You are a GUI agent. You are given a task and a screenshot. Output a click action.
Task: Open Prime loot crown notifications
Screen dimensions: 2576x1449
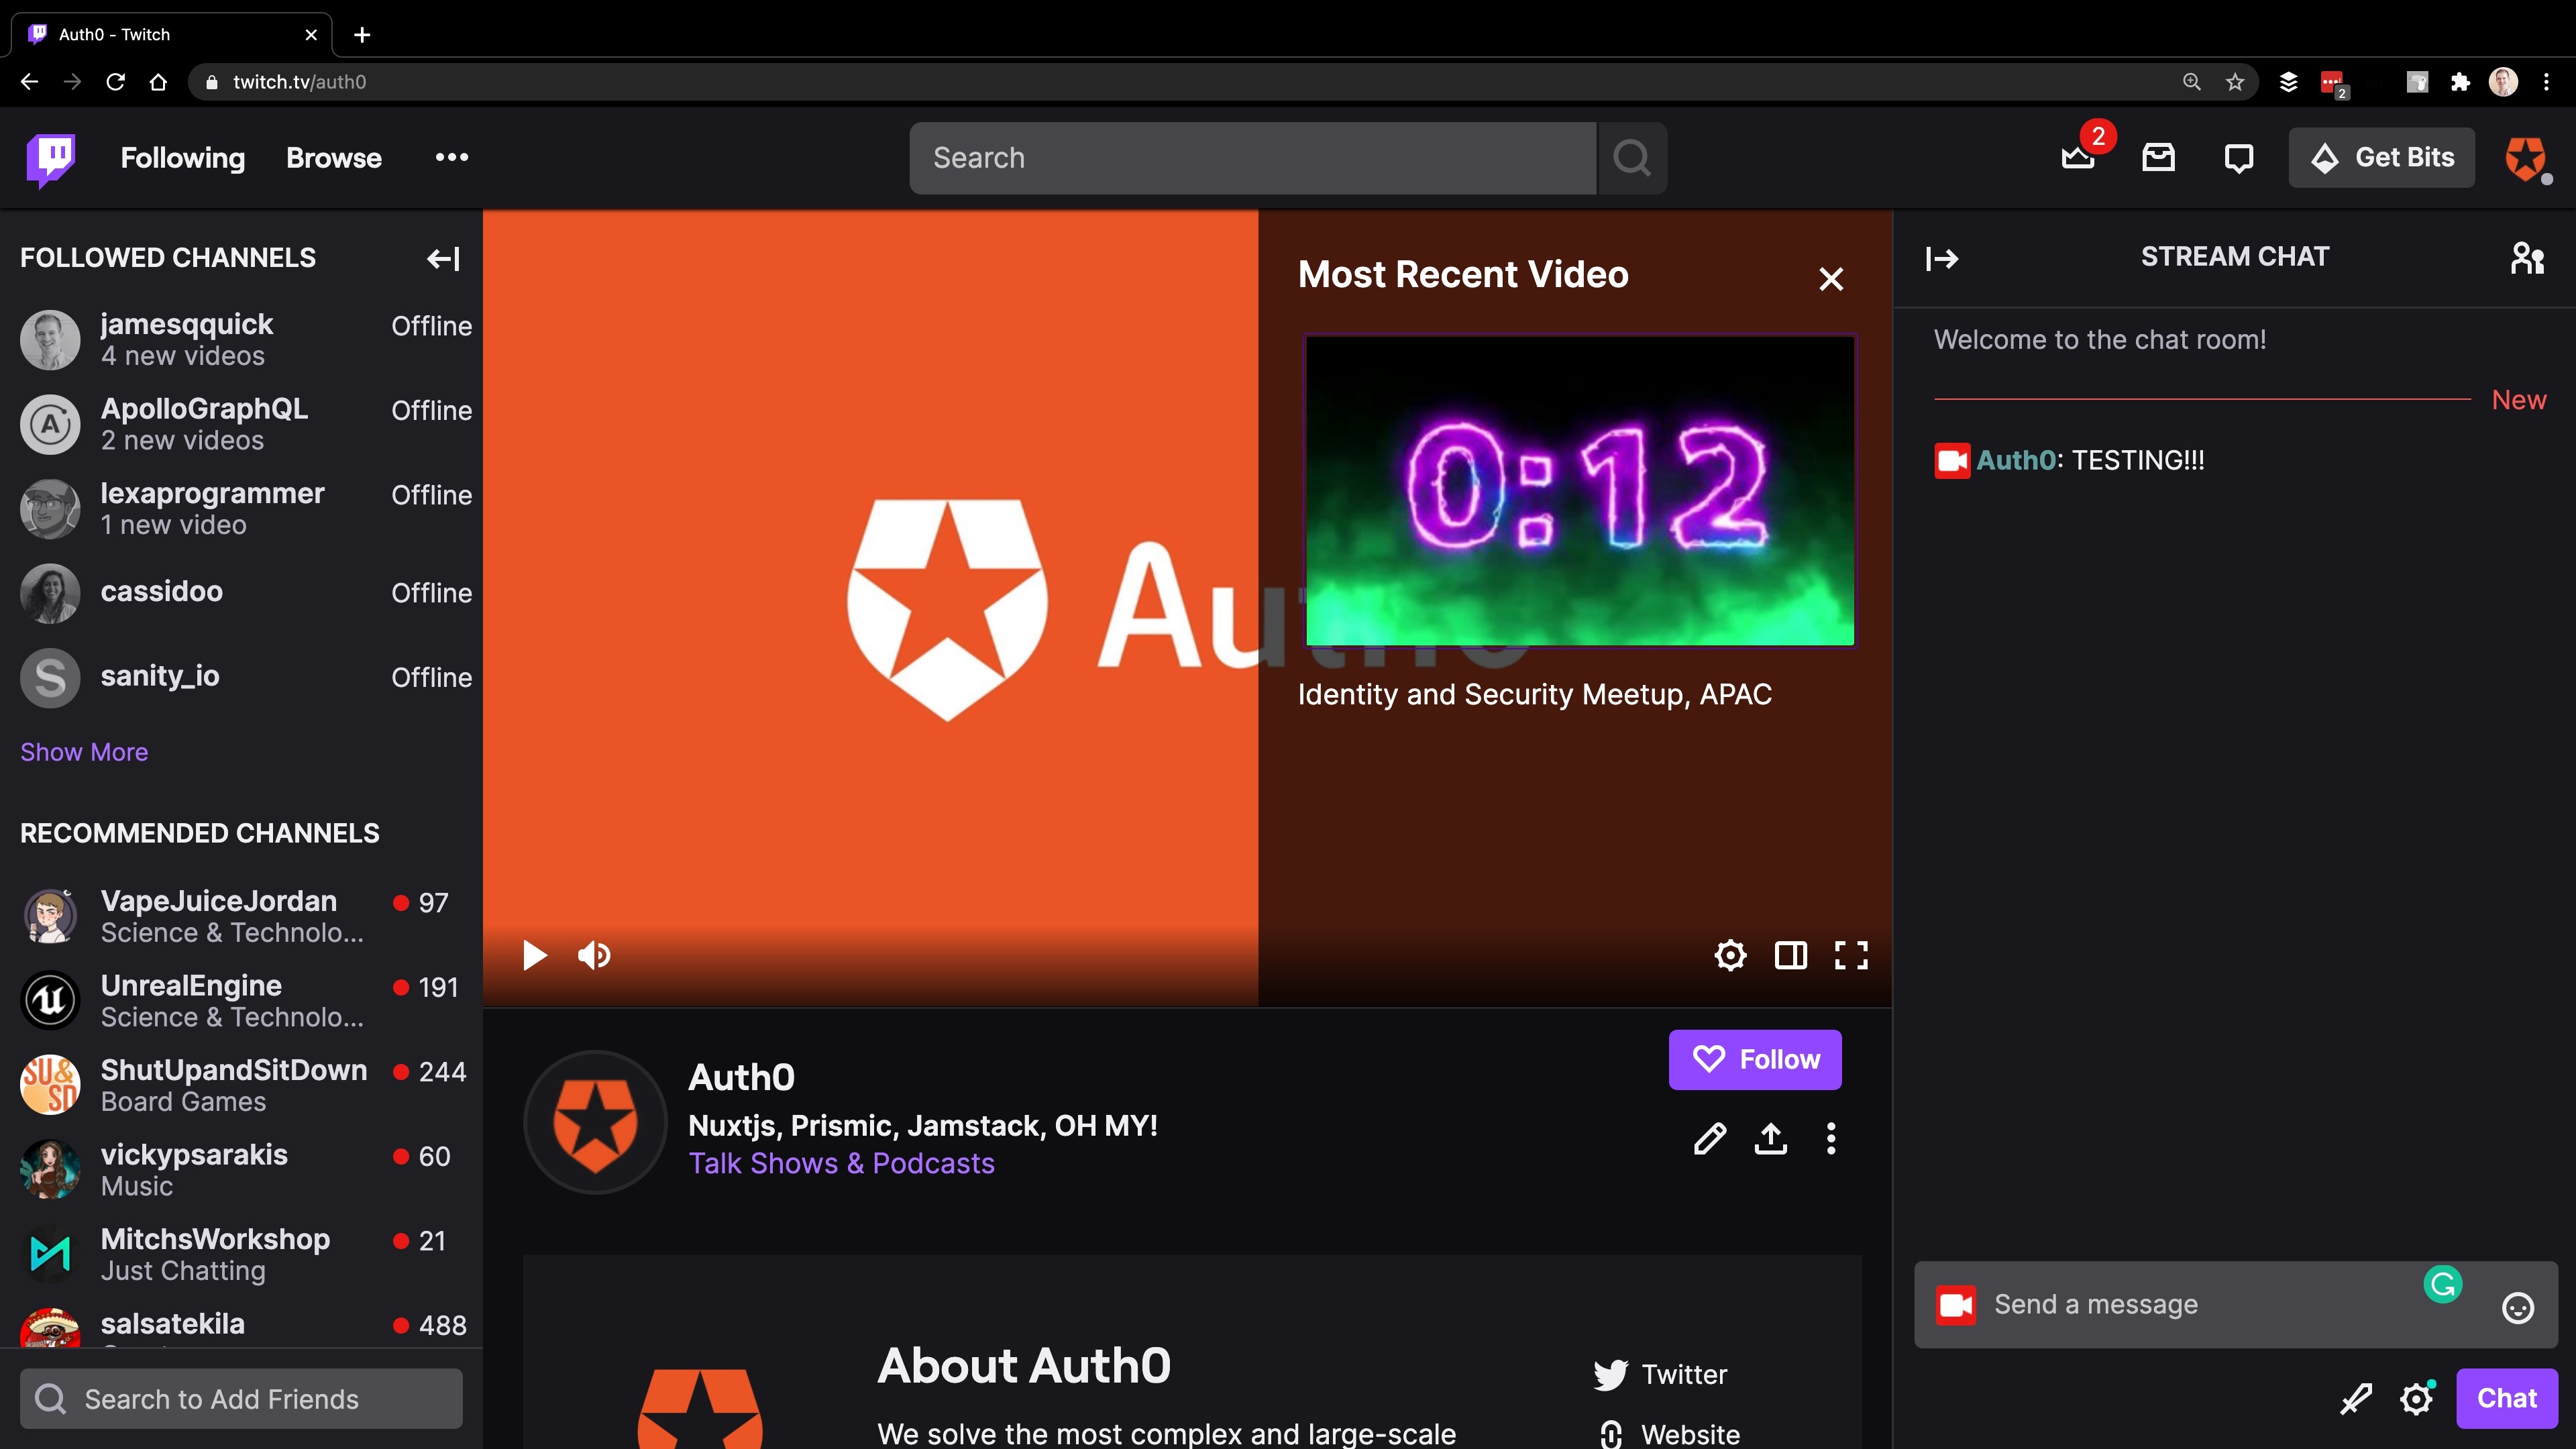pyautogui.click(x=2078, y=158)
